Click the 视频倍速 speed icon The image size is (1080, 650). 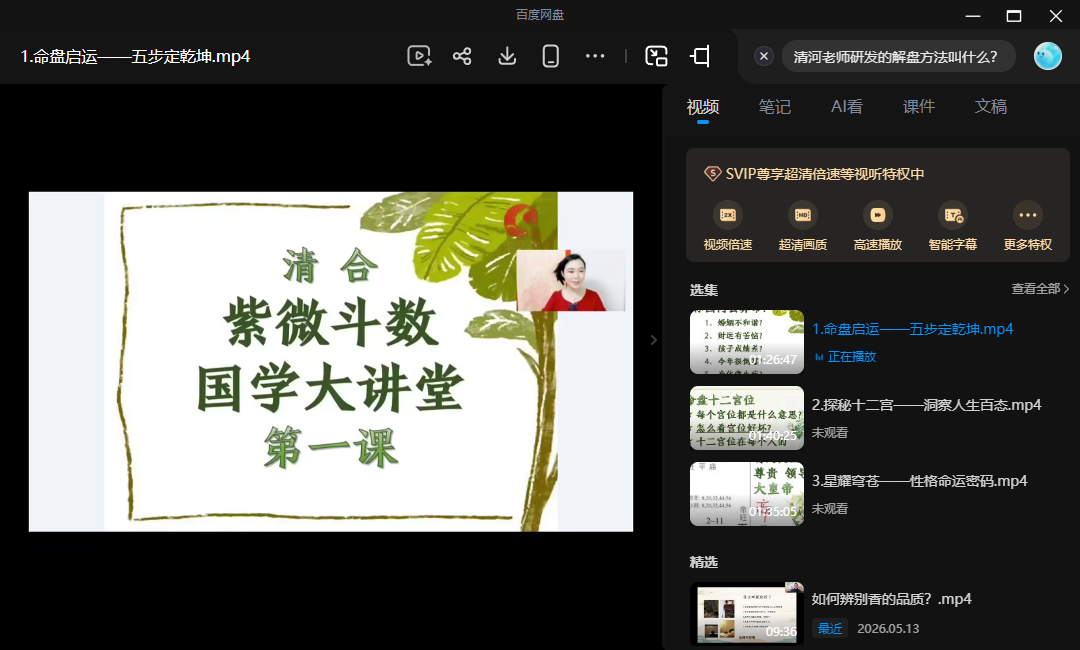[x=727, y=215]
